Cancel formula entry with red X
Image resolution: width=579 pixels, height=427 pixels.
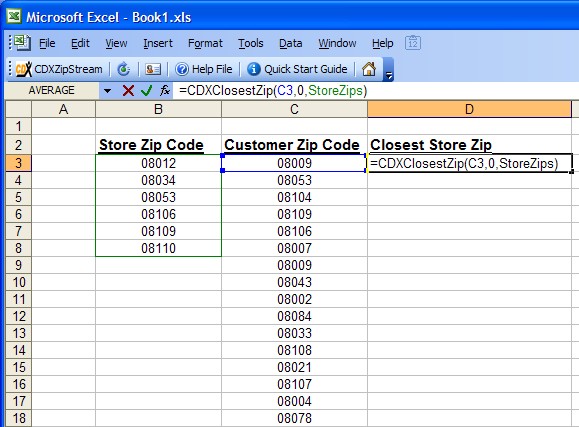coord(128,90)
